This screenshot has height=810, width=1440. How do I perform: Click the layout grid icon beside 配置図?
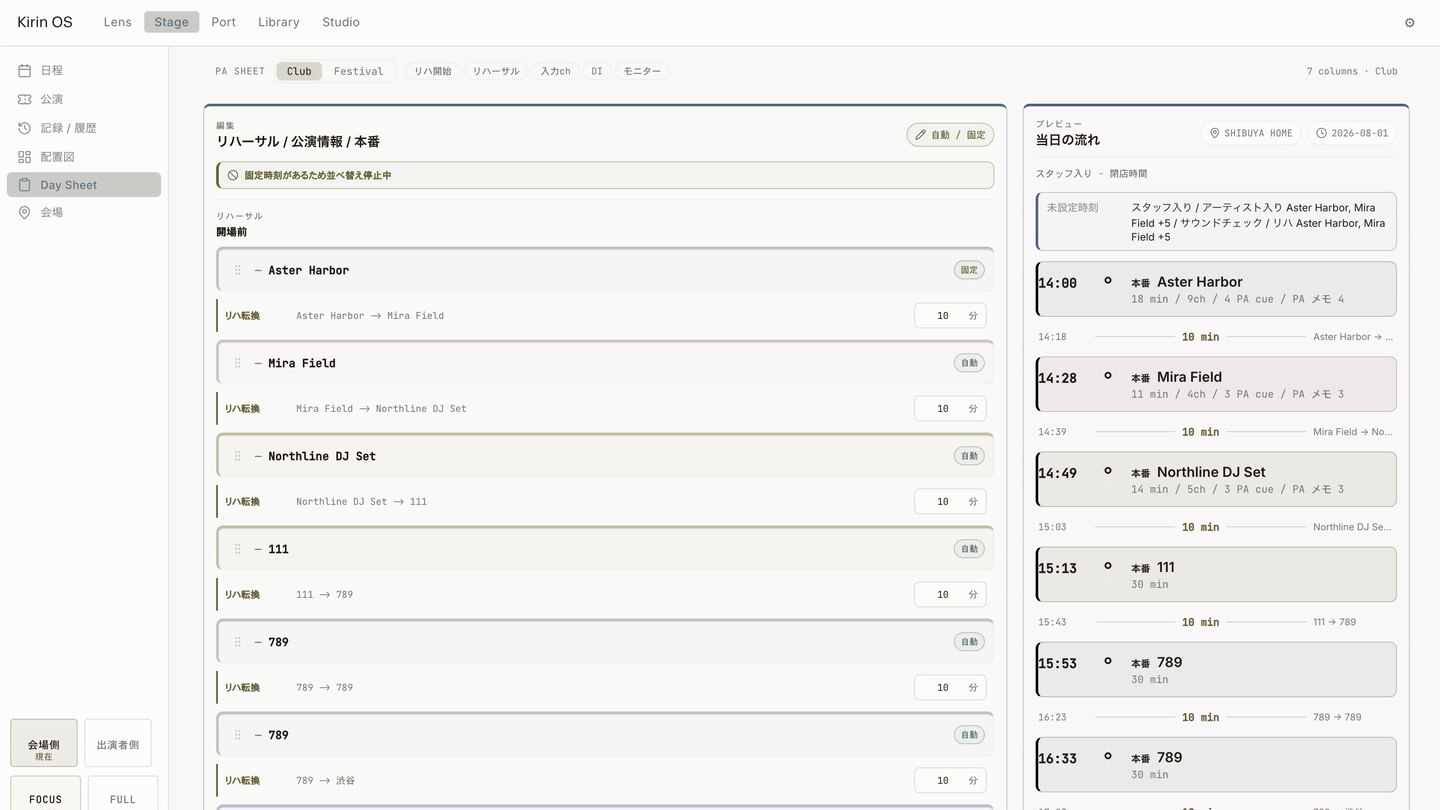24,157
